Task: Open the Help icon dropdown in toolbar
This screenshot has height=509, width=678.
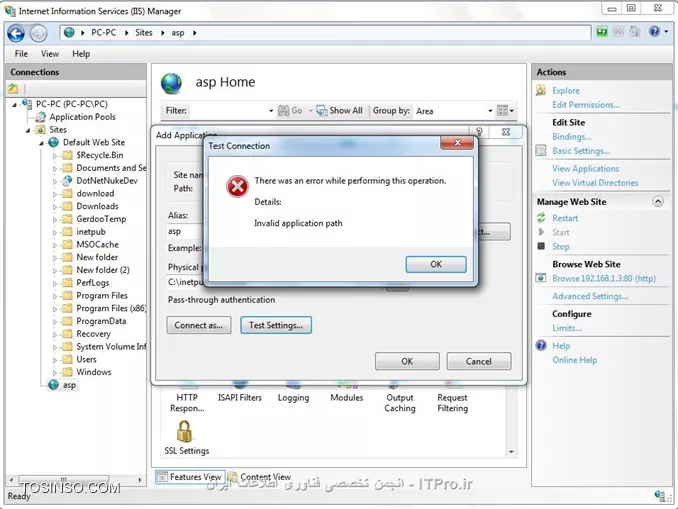Action: click(666, 32)
